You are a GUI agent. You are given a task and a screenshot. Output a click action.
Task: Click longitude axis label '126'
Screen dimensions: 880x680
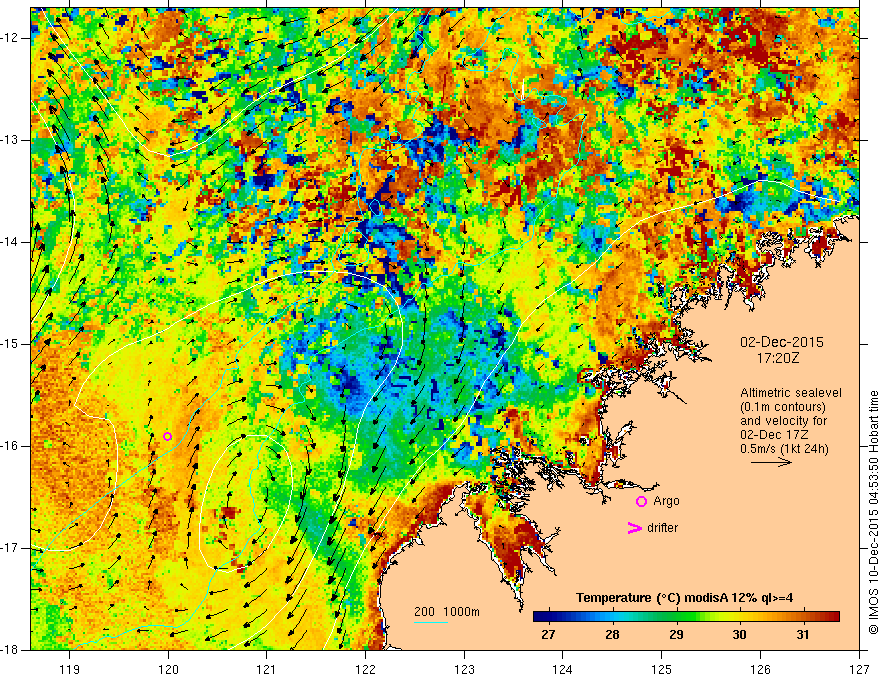click(x=760, y=669)
